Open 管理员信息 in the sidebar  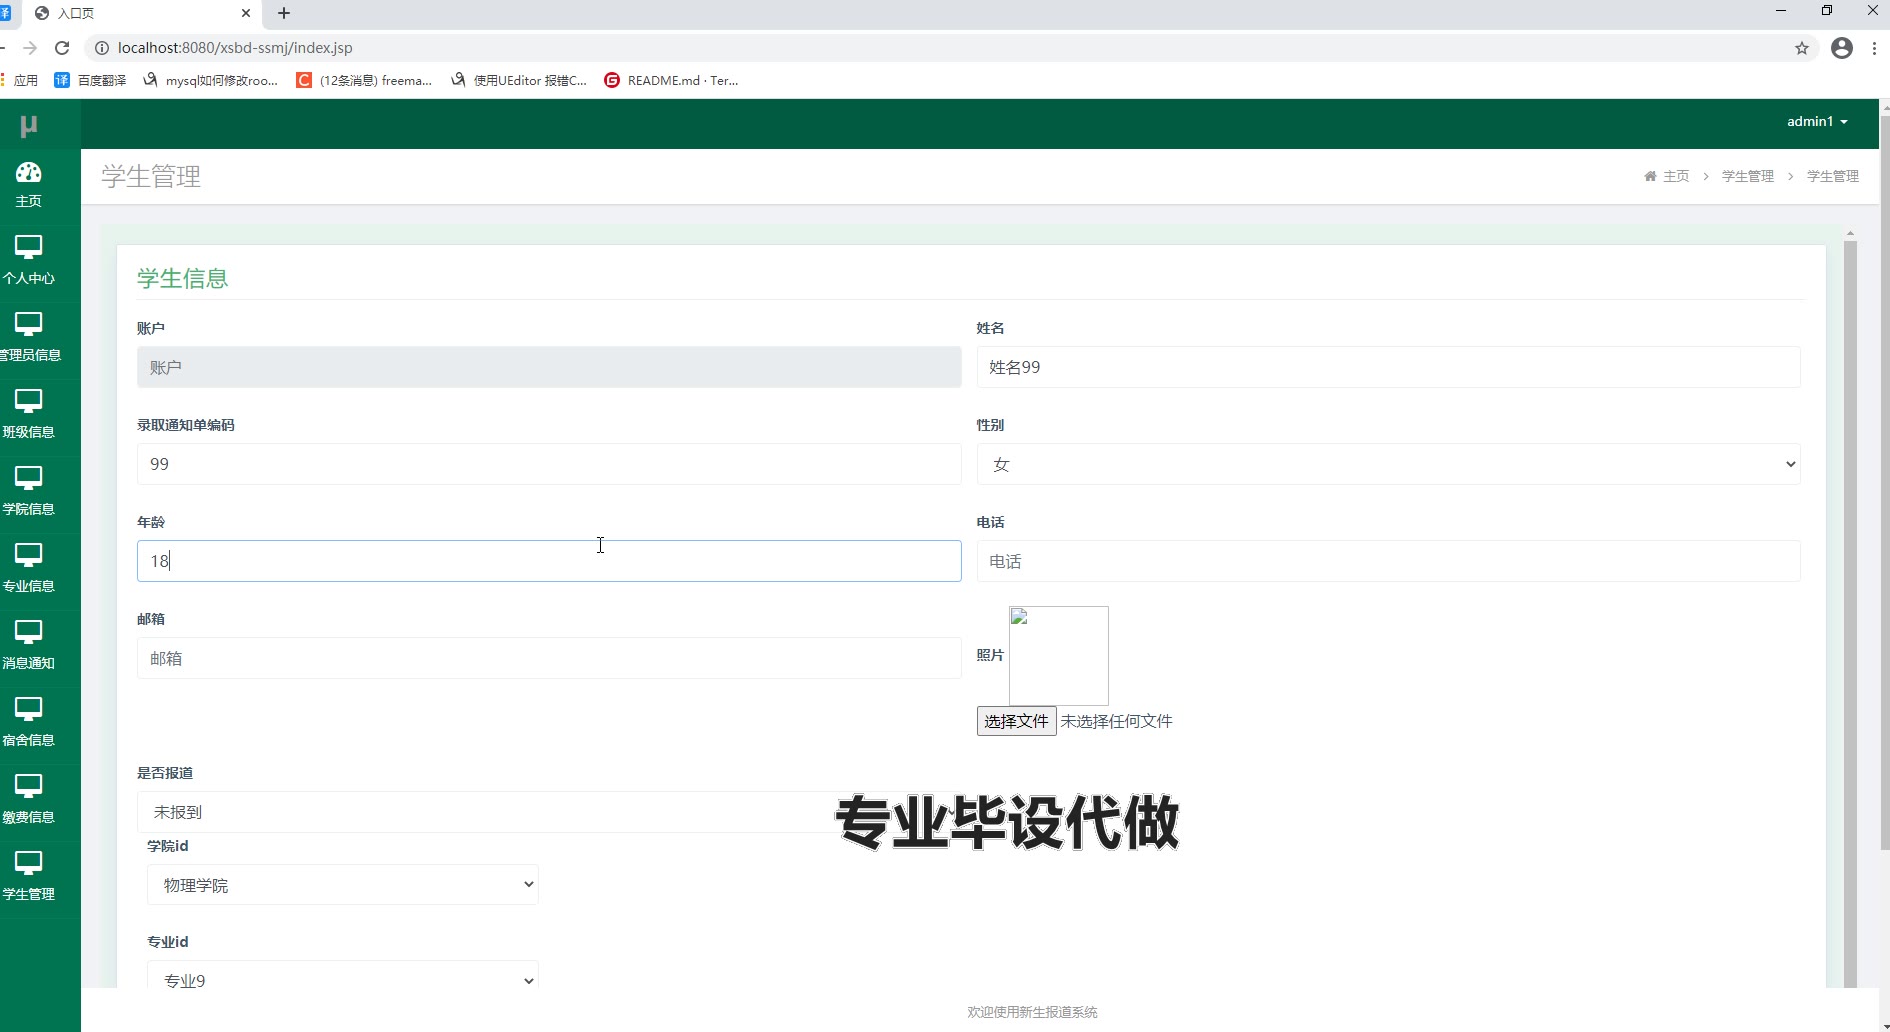[29, 339]
